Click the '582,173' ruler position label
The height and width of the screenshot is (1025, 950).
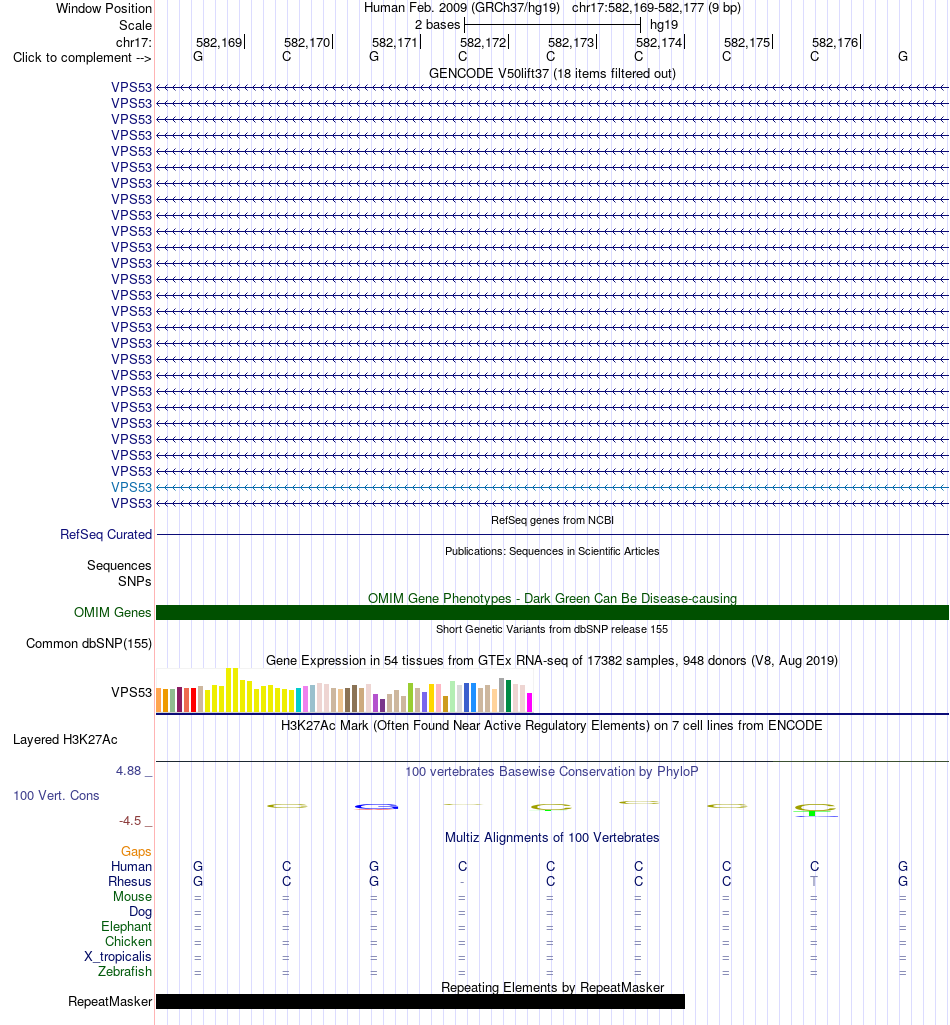point(571,42)
